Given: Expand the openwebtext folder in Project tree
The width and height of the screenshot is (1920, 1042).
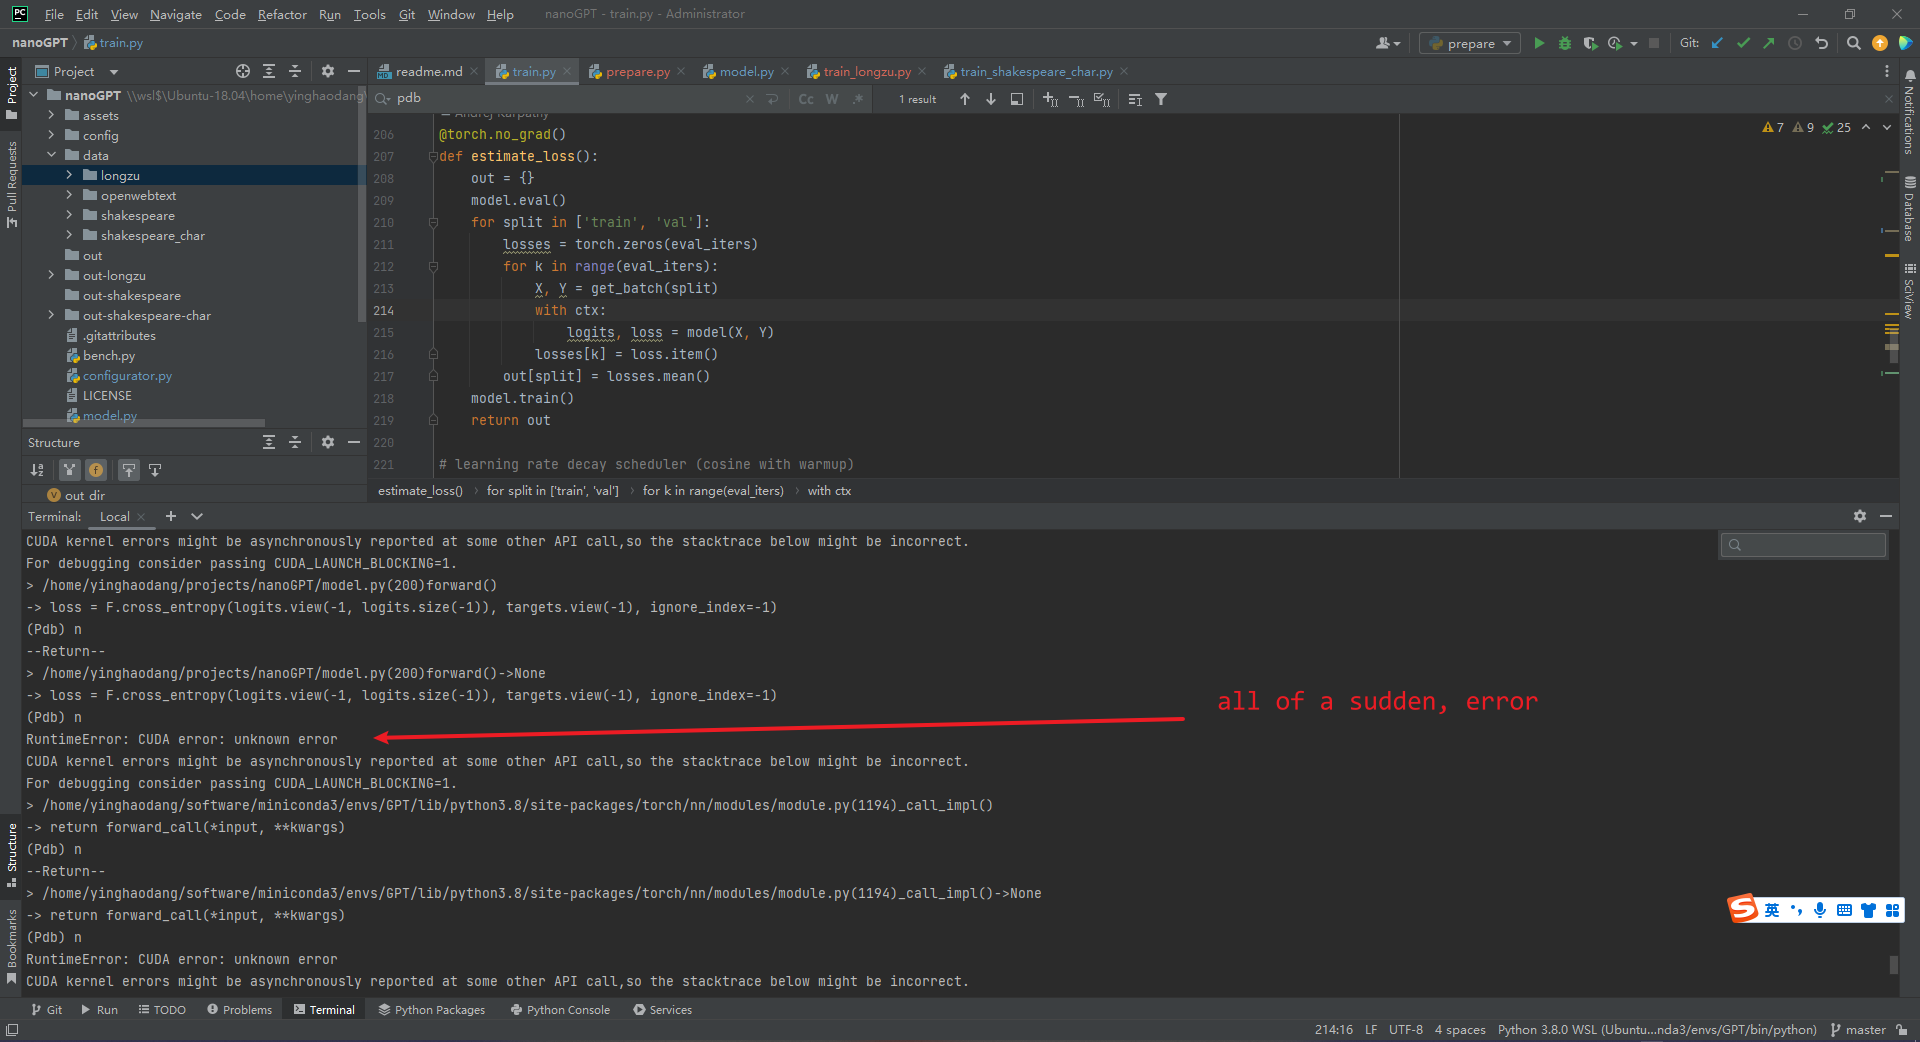Looking at the screenshot, I should pos(69,195).
